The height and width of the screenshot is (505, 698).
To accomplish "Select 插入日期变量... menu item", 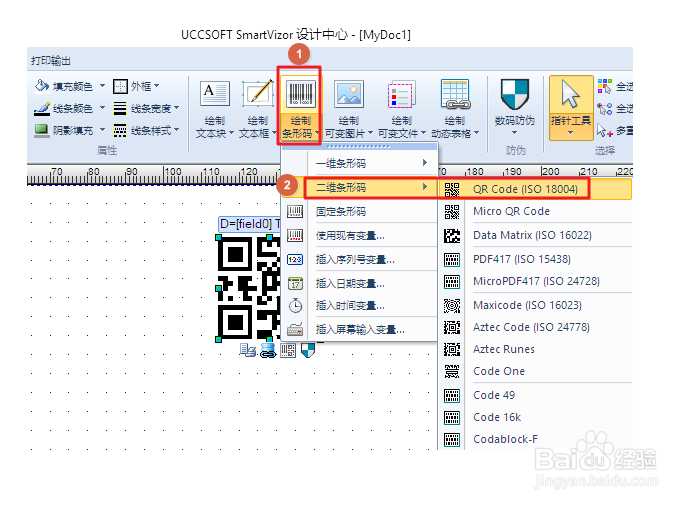I will [360, 283].
